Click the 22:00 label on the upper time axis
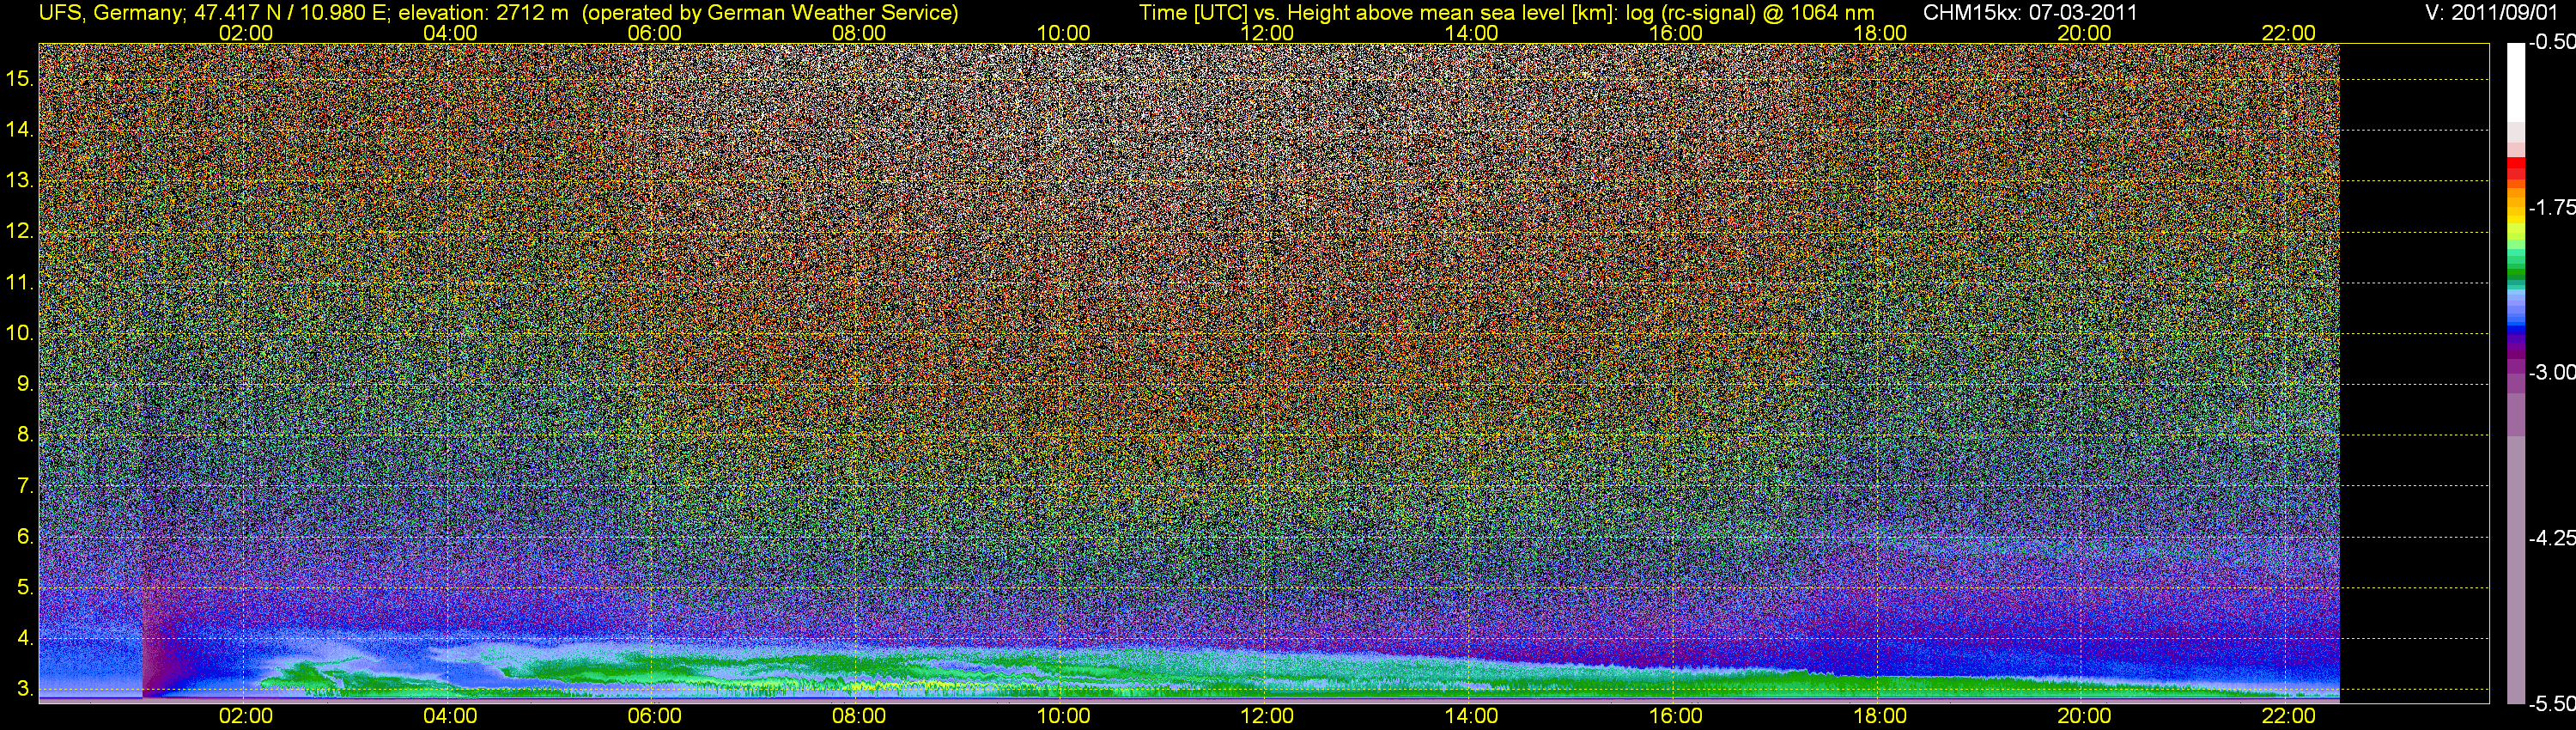Screen dimensions: 2576x730 pyautogui.click(x=2289, y=33)
